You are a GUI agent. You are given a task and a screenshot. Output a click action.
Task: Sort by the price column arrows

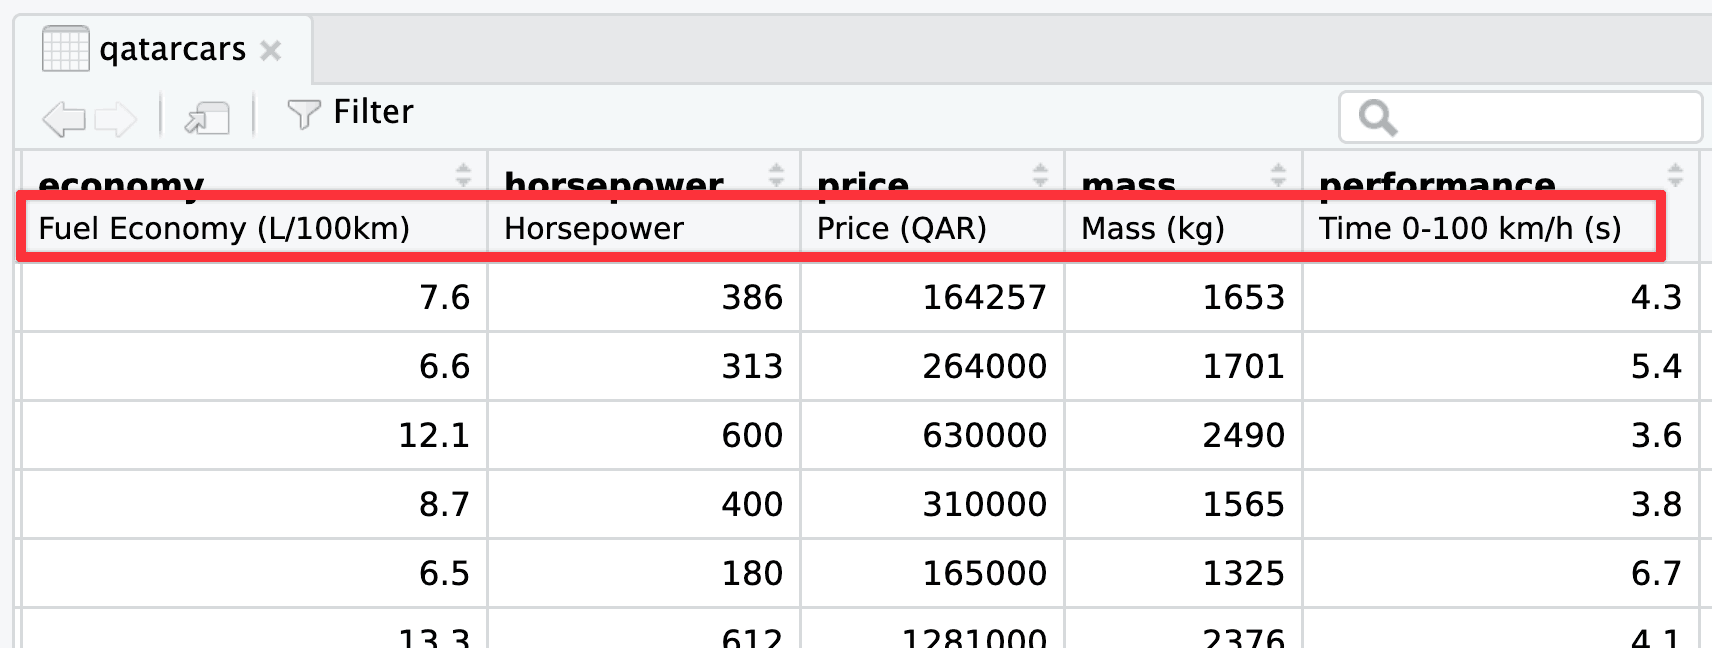pos(1040,175)
